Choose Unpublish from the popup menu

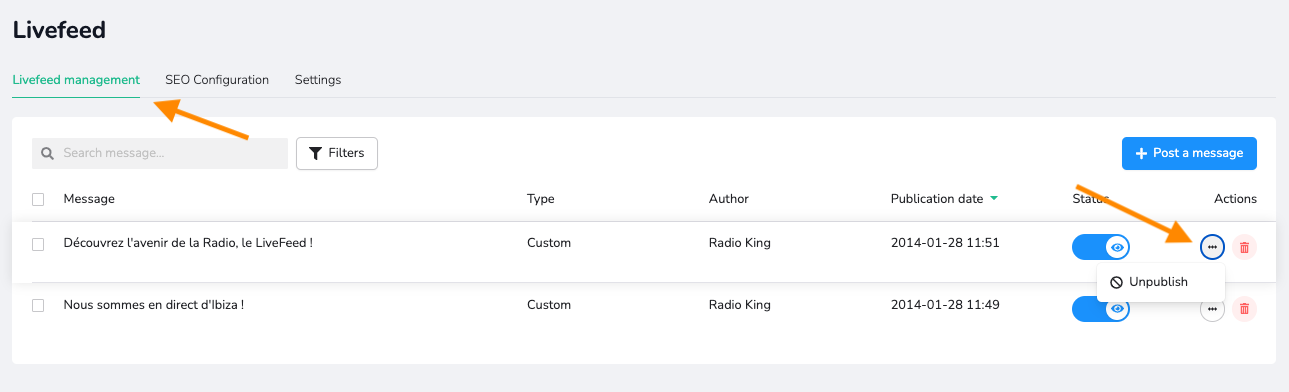[x=1160, y=282]
